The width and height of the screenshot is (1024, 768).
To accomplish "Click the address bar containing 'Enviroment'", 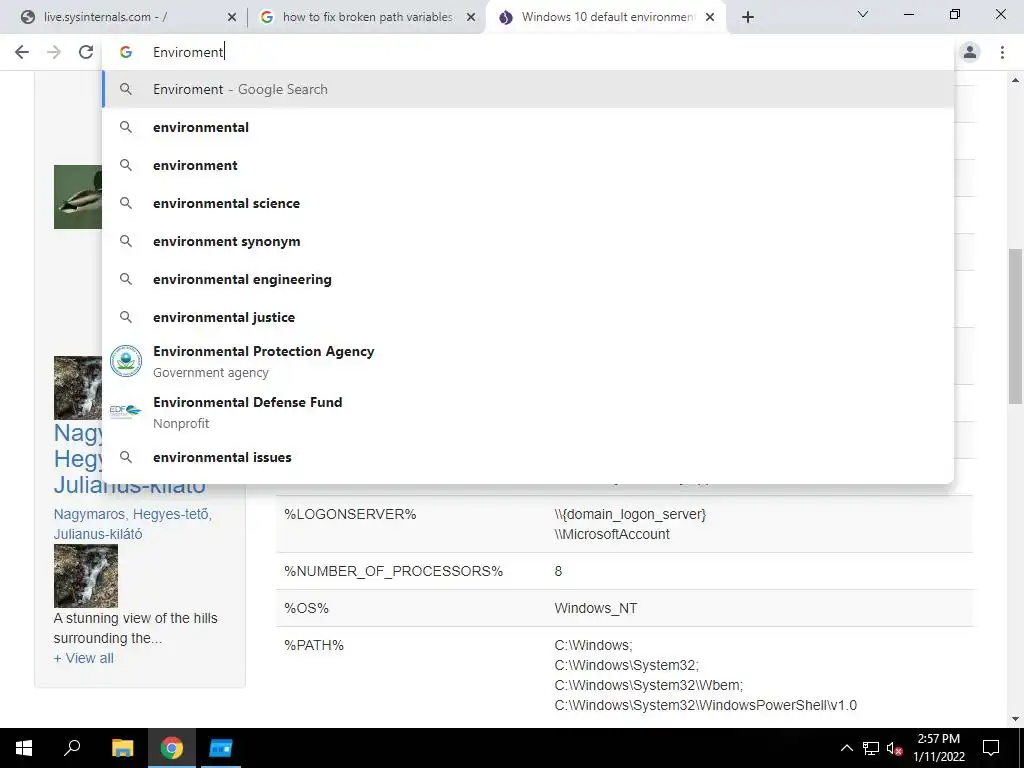I will (x=528, y=52).
